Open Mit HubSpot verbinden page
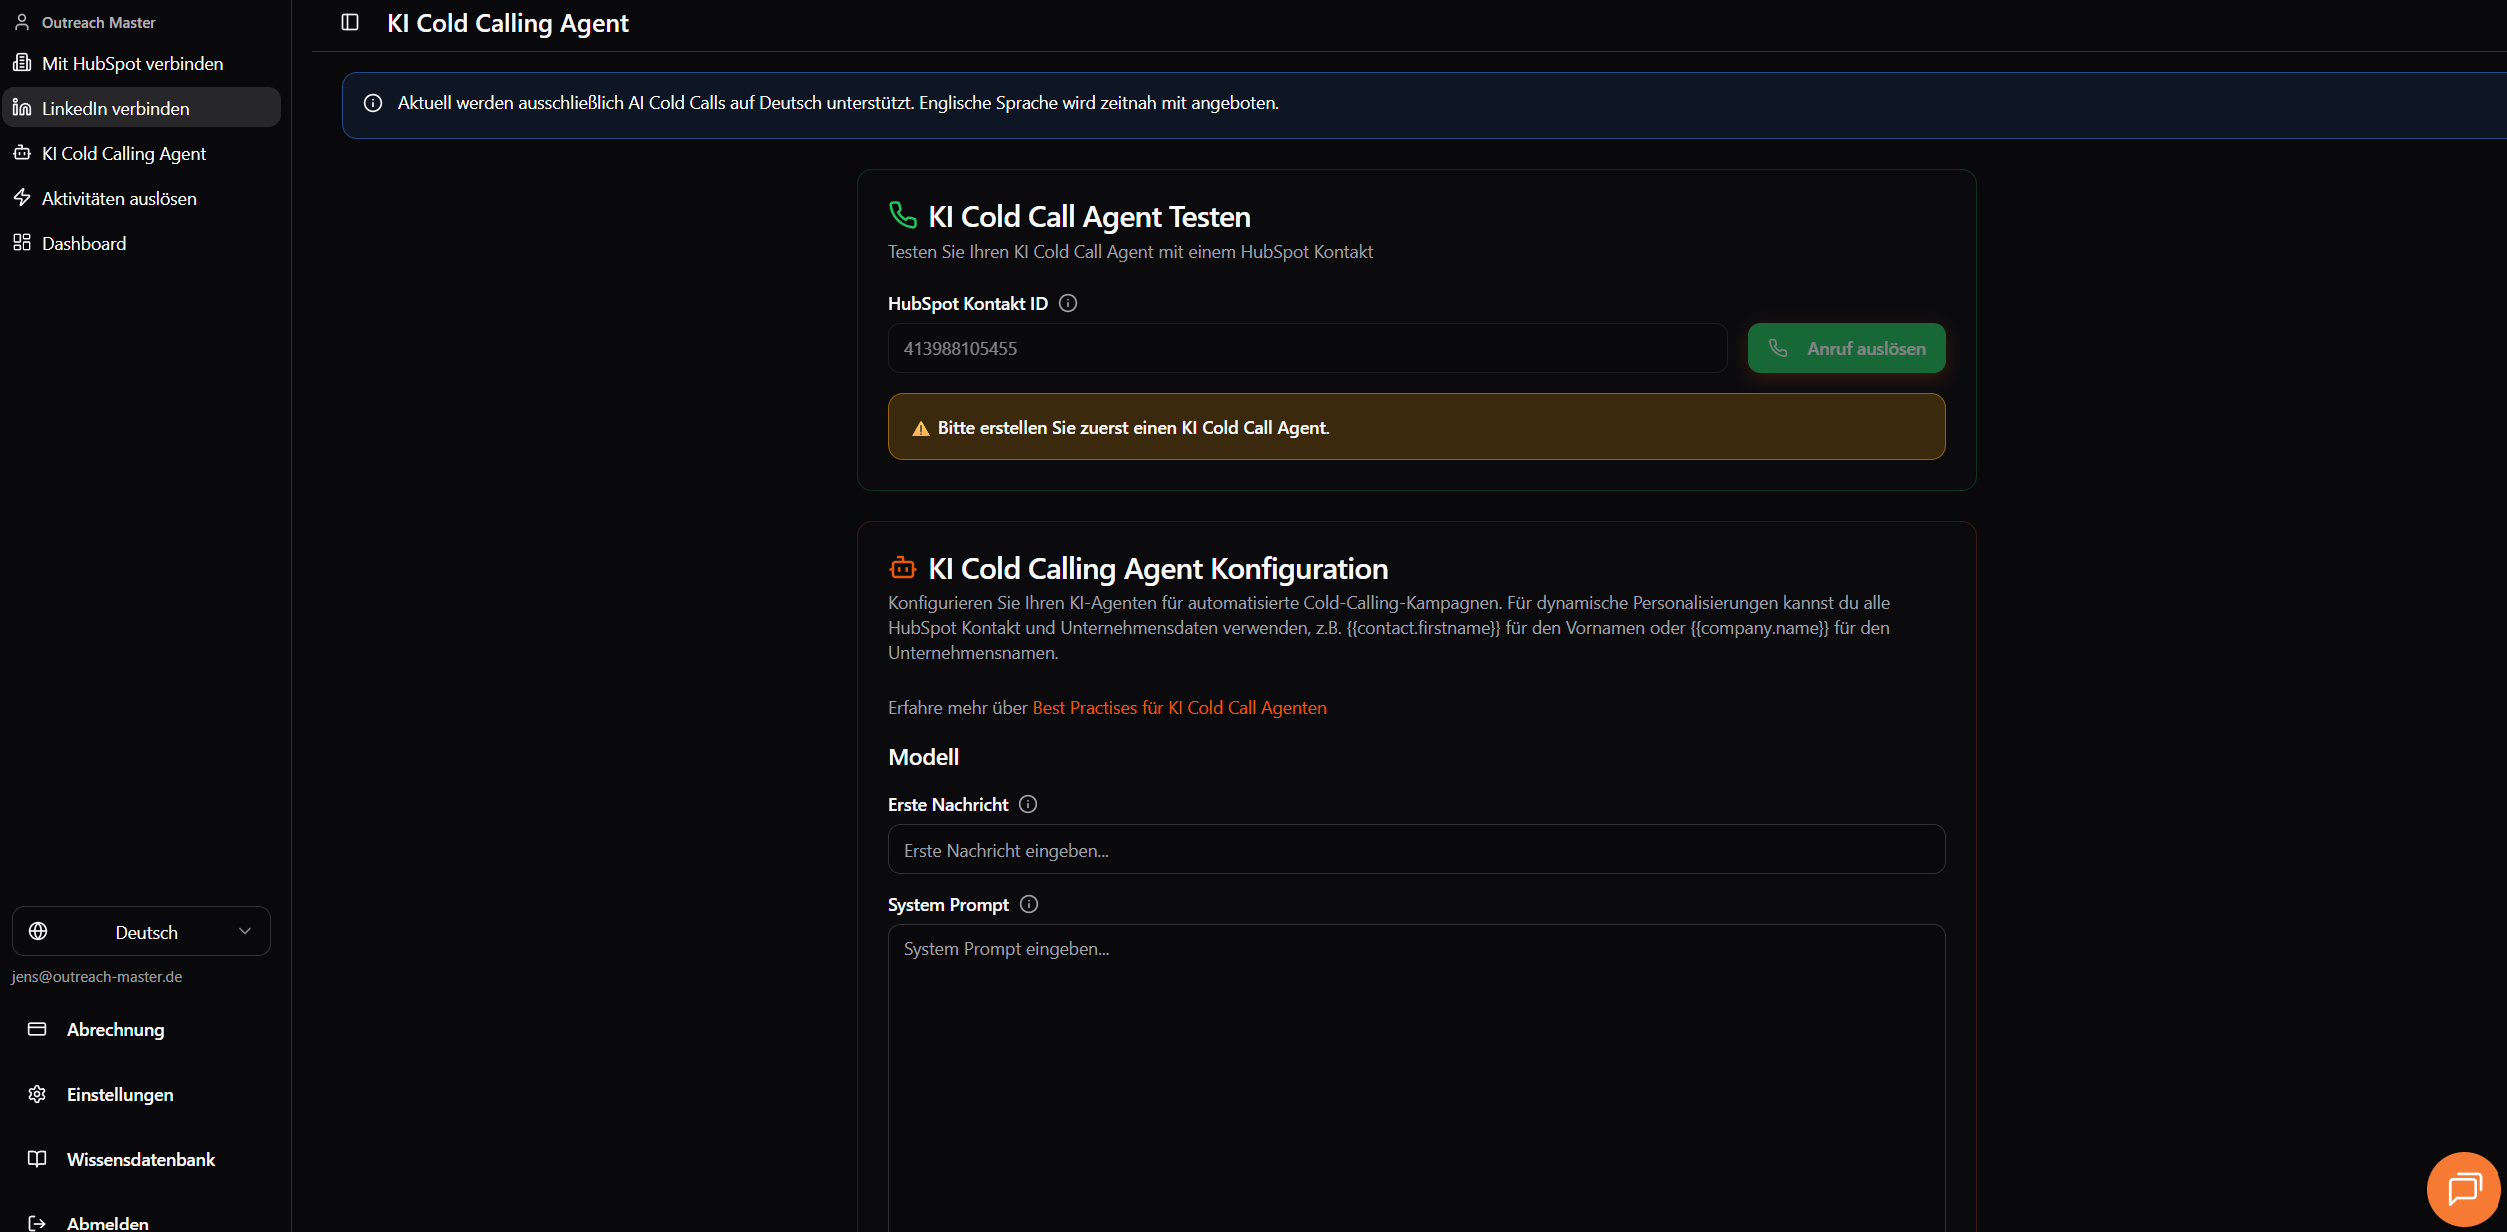This screenshot has height=1232, width=2507. pos(132,63)
